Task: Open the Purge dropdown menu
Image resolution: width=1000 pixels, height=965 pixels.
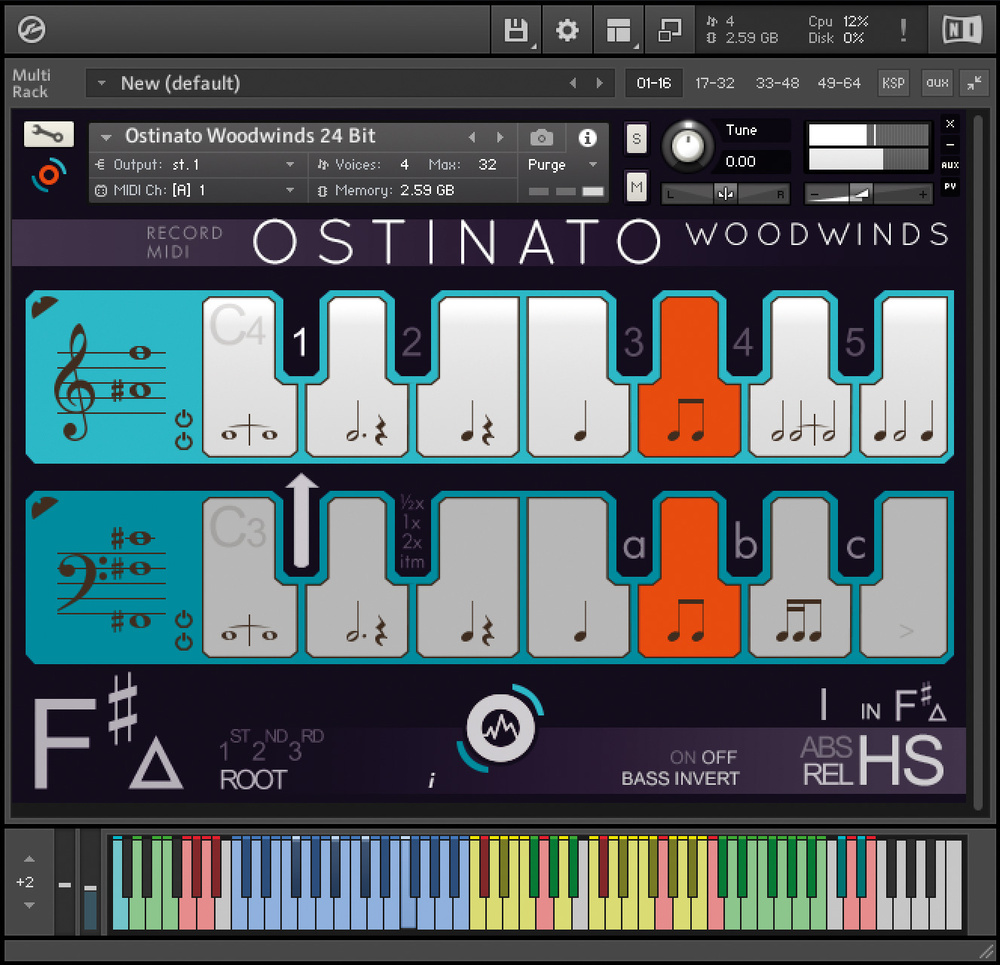Action: click(562, 165)
